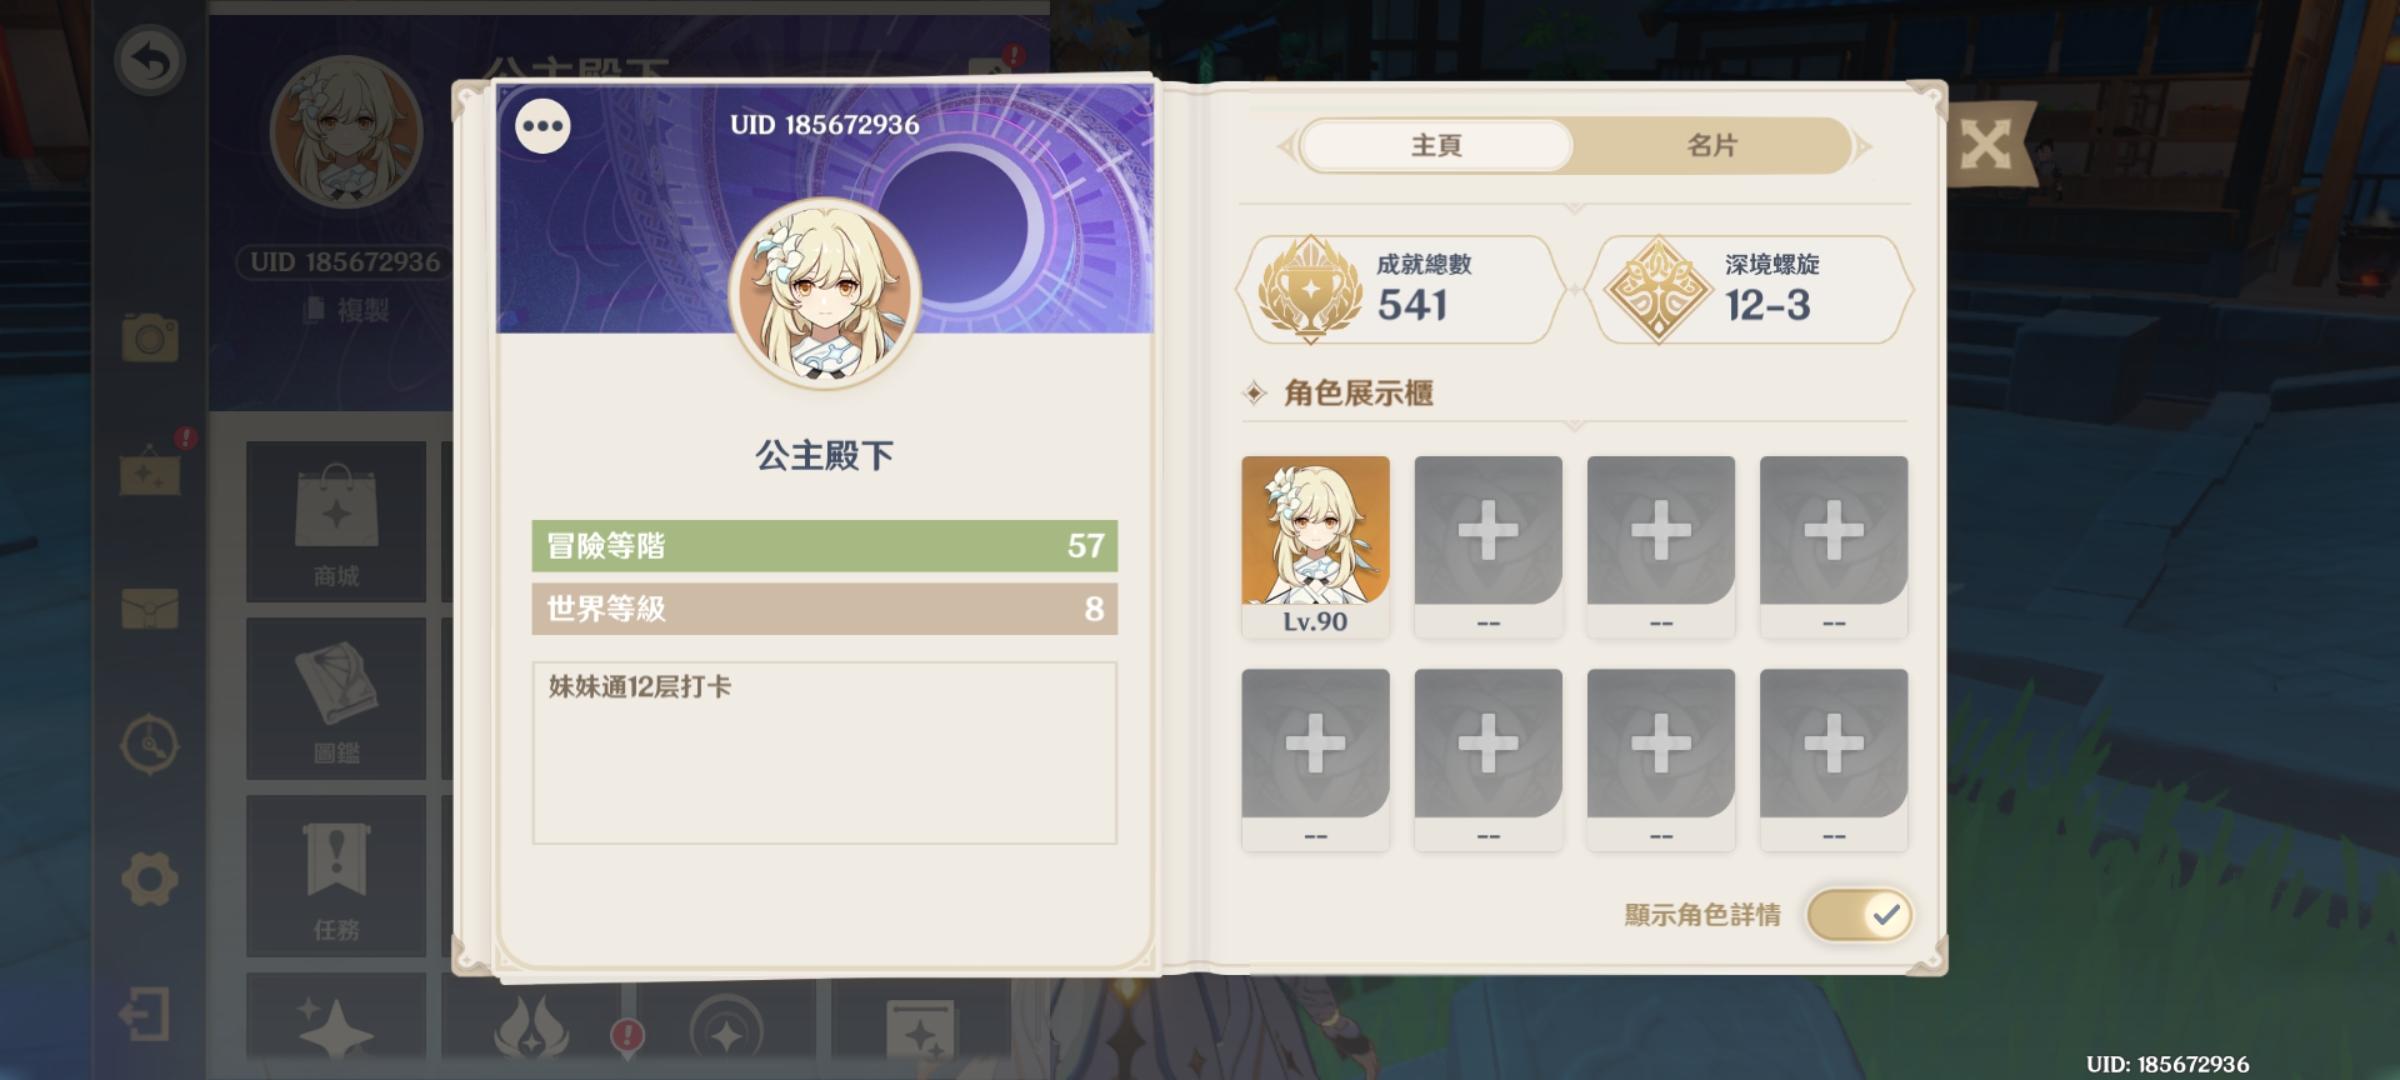Screen dimensions: 2400x1080
Task: Open the 商城 shop tile
Action: coord(336,521)
